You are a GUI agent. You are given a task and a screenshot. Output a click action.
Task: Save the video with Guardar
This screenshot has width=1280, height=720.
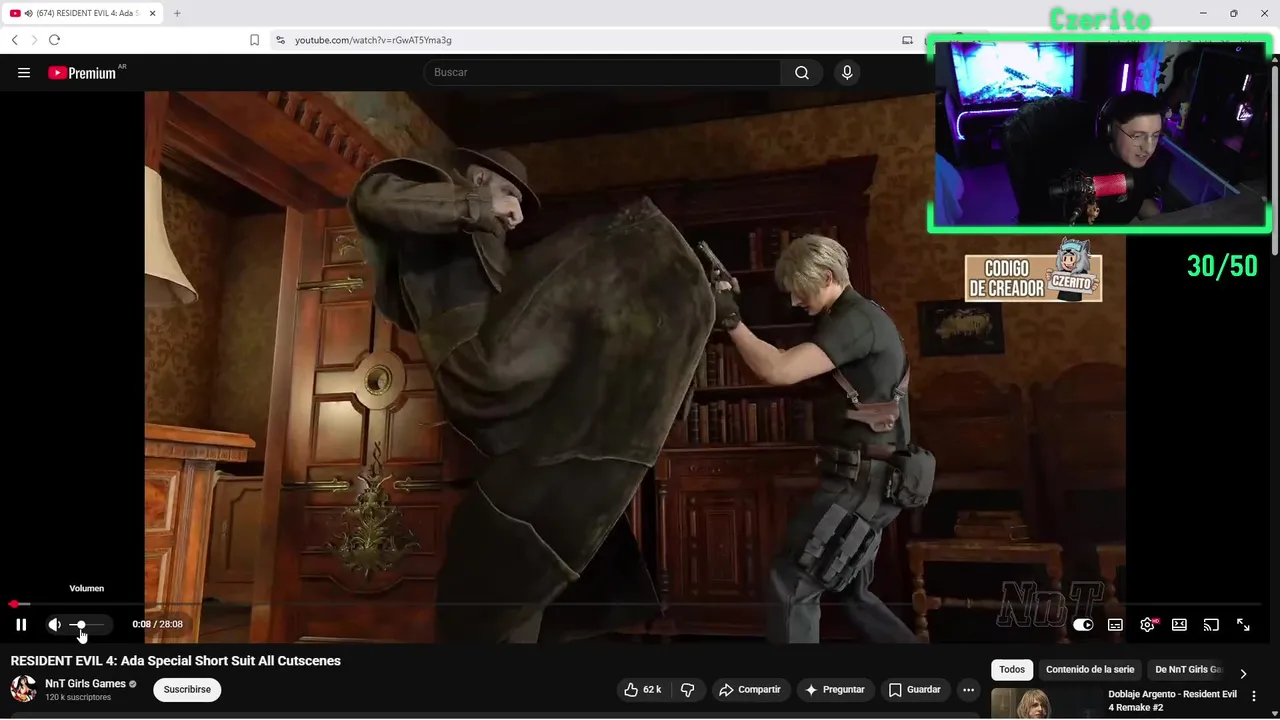pos(915,689)
